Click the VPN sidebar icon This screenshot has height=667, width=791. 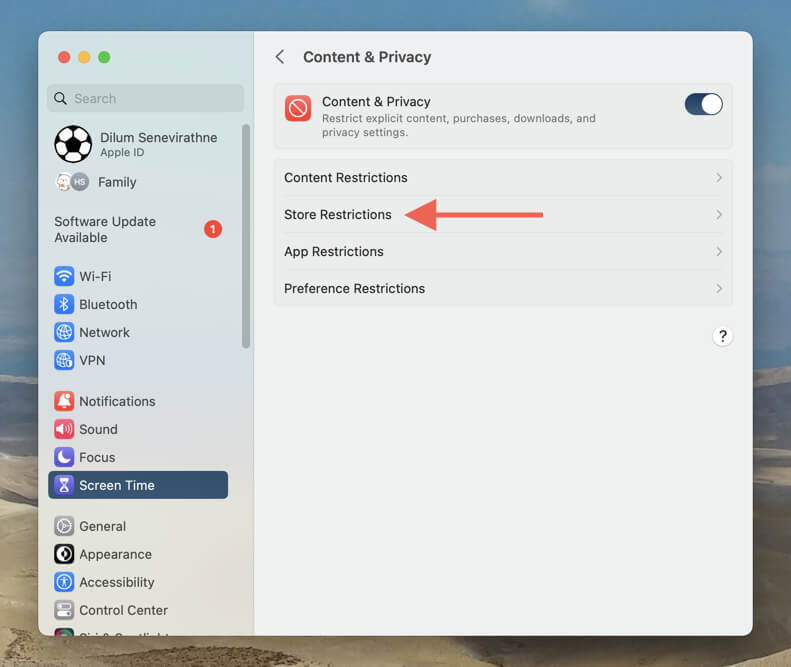pyautogui.click(x=64, y=360)
